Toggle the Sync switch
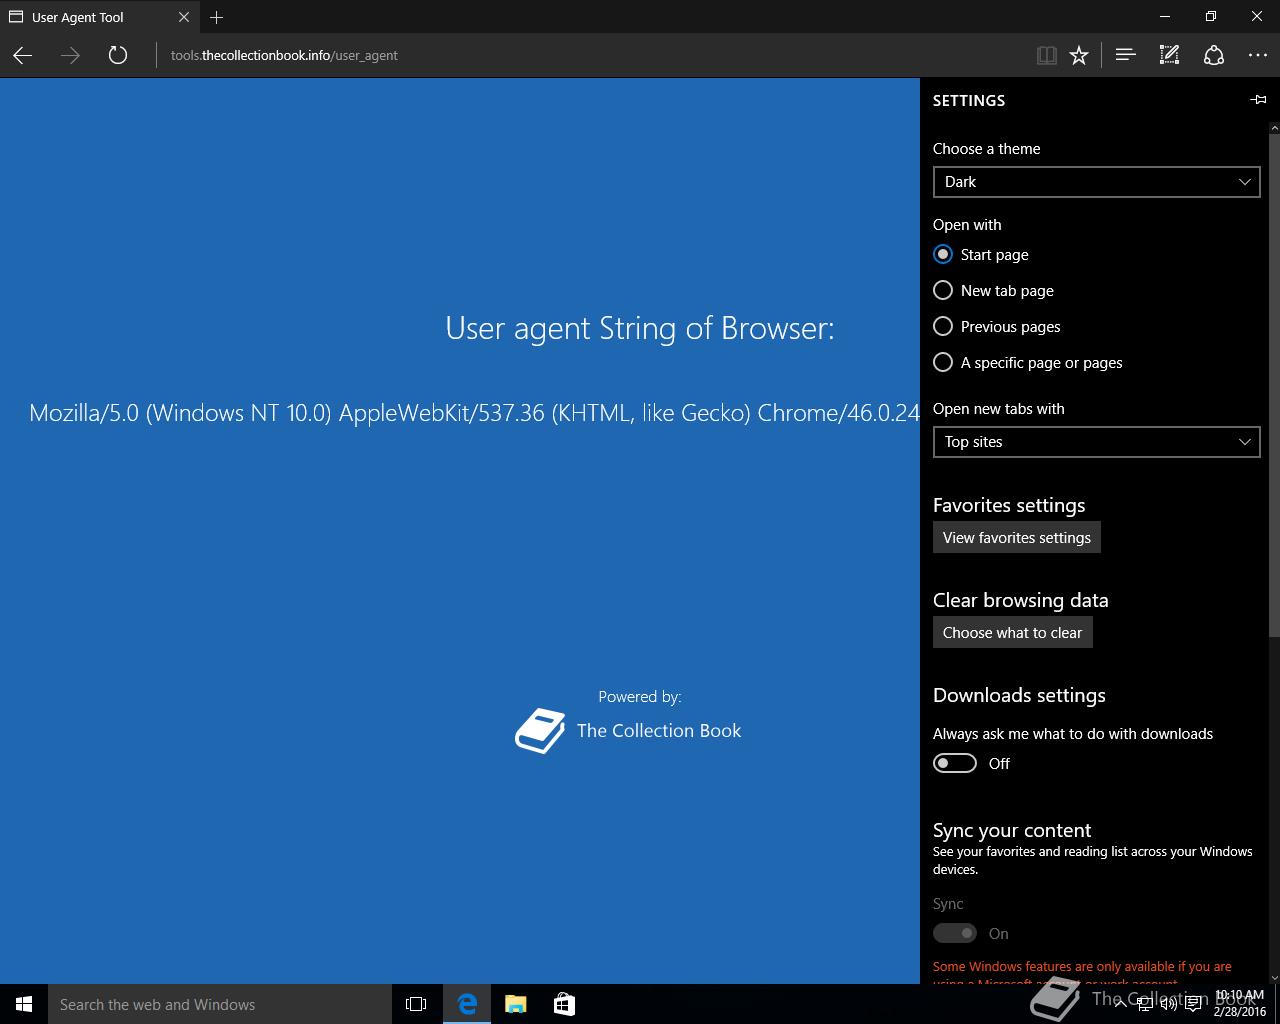1280x1024 pixels. [954, 933]
